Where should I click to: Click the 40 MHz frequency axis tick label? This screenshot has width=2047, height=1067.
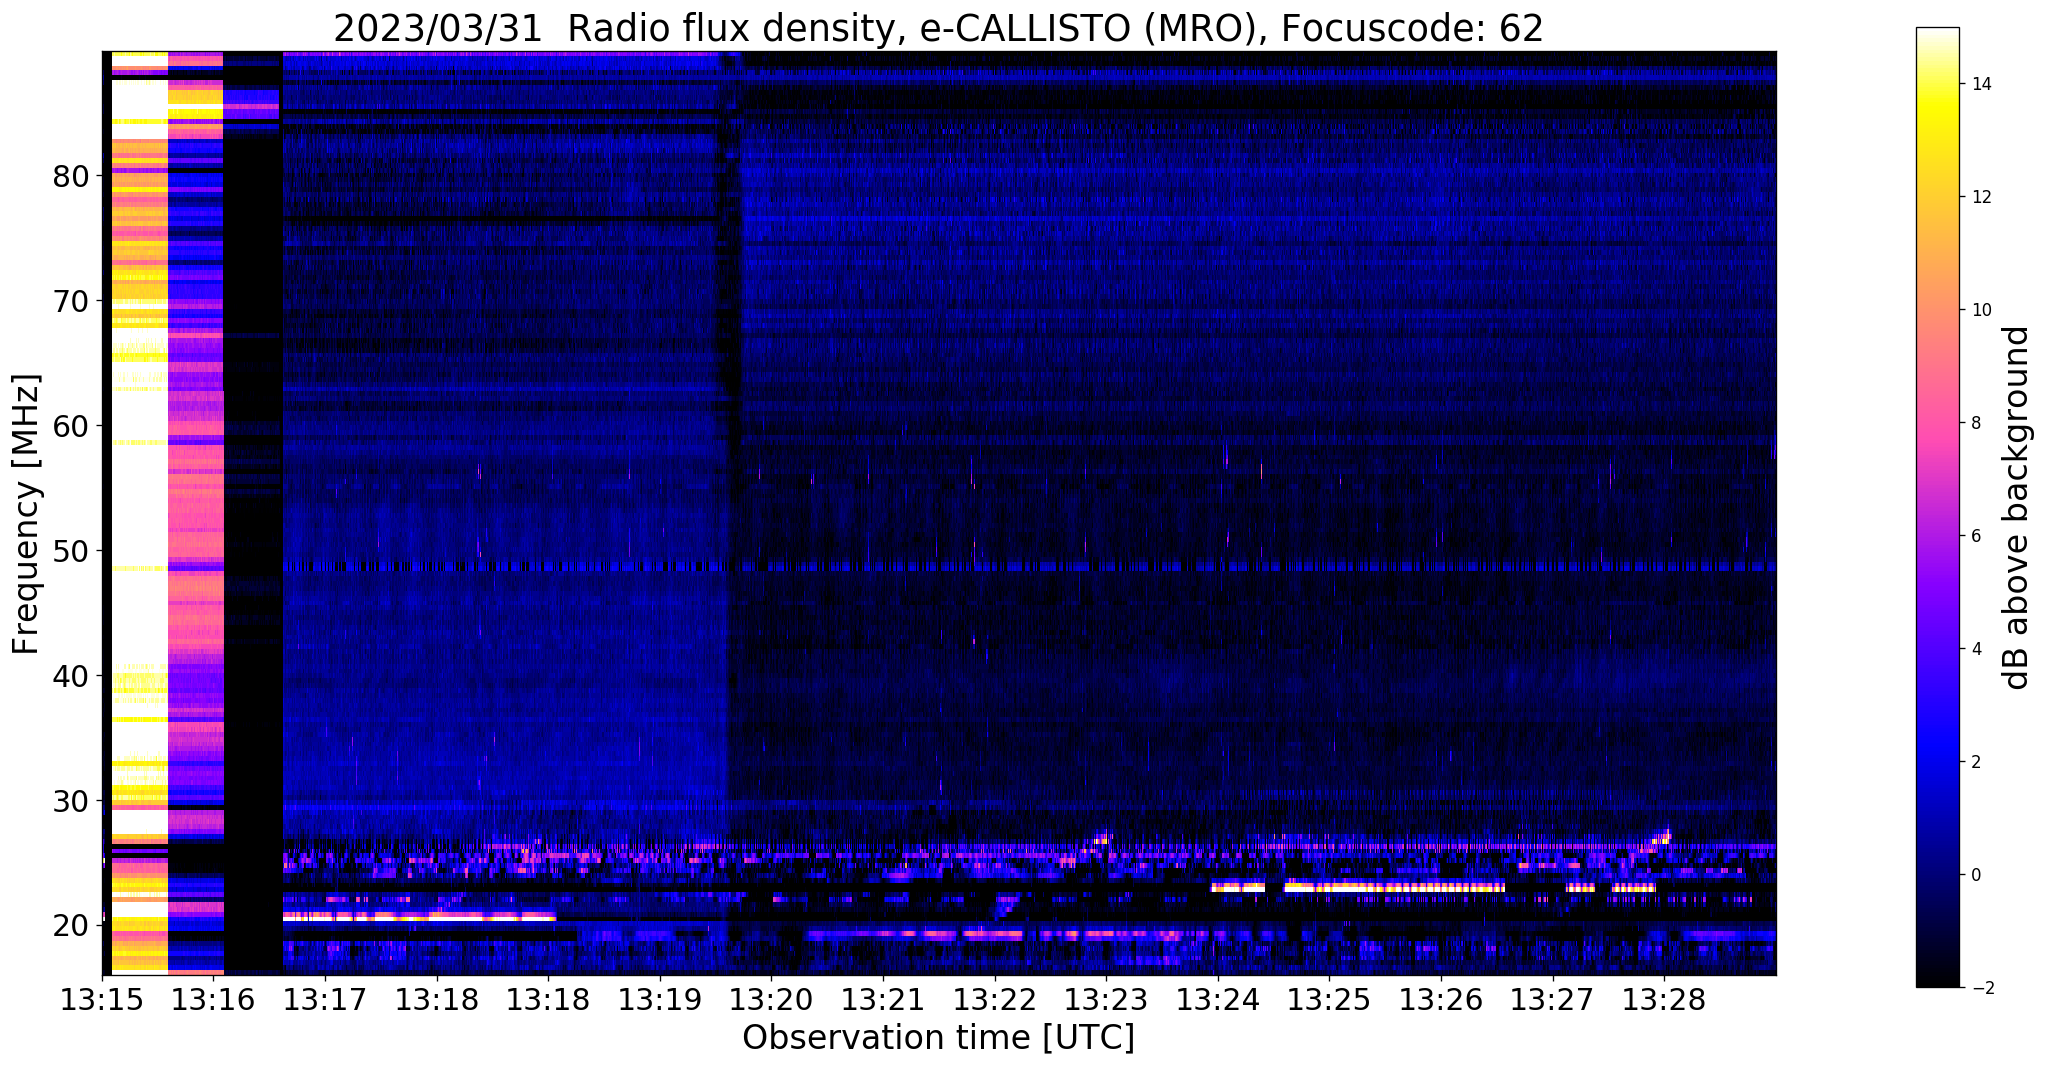pos(71,676)
